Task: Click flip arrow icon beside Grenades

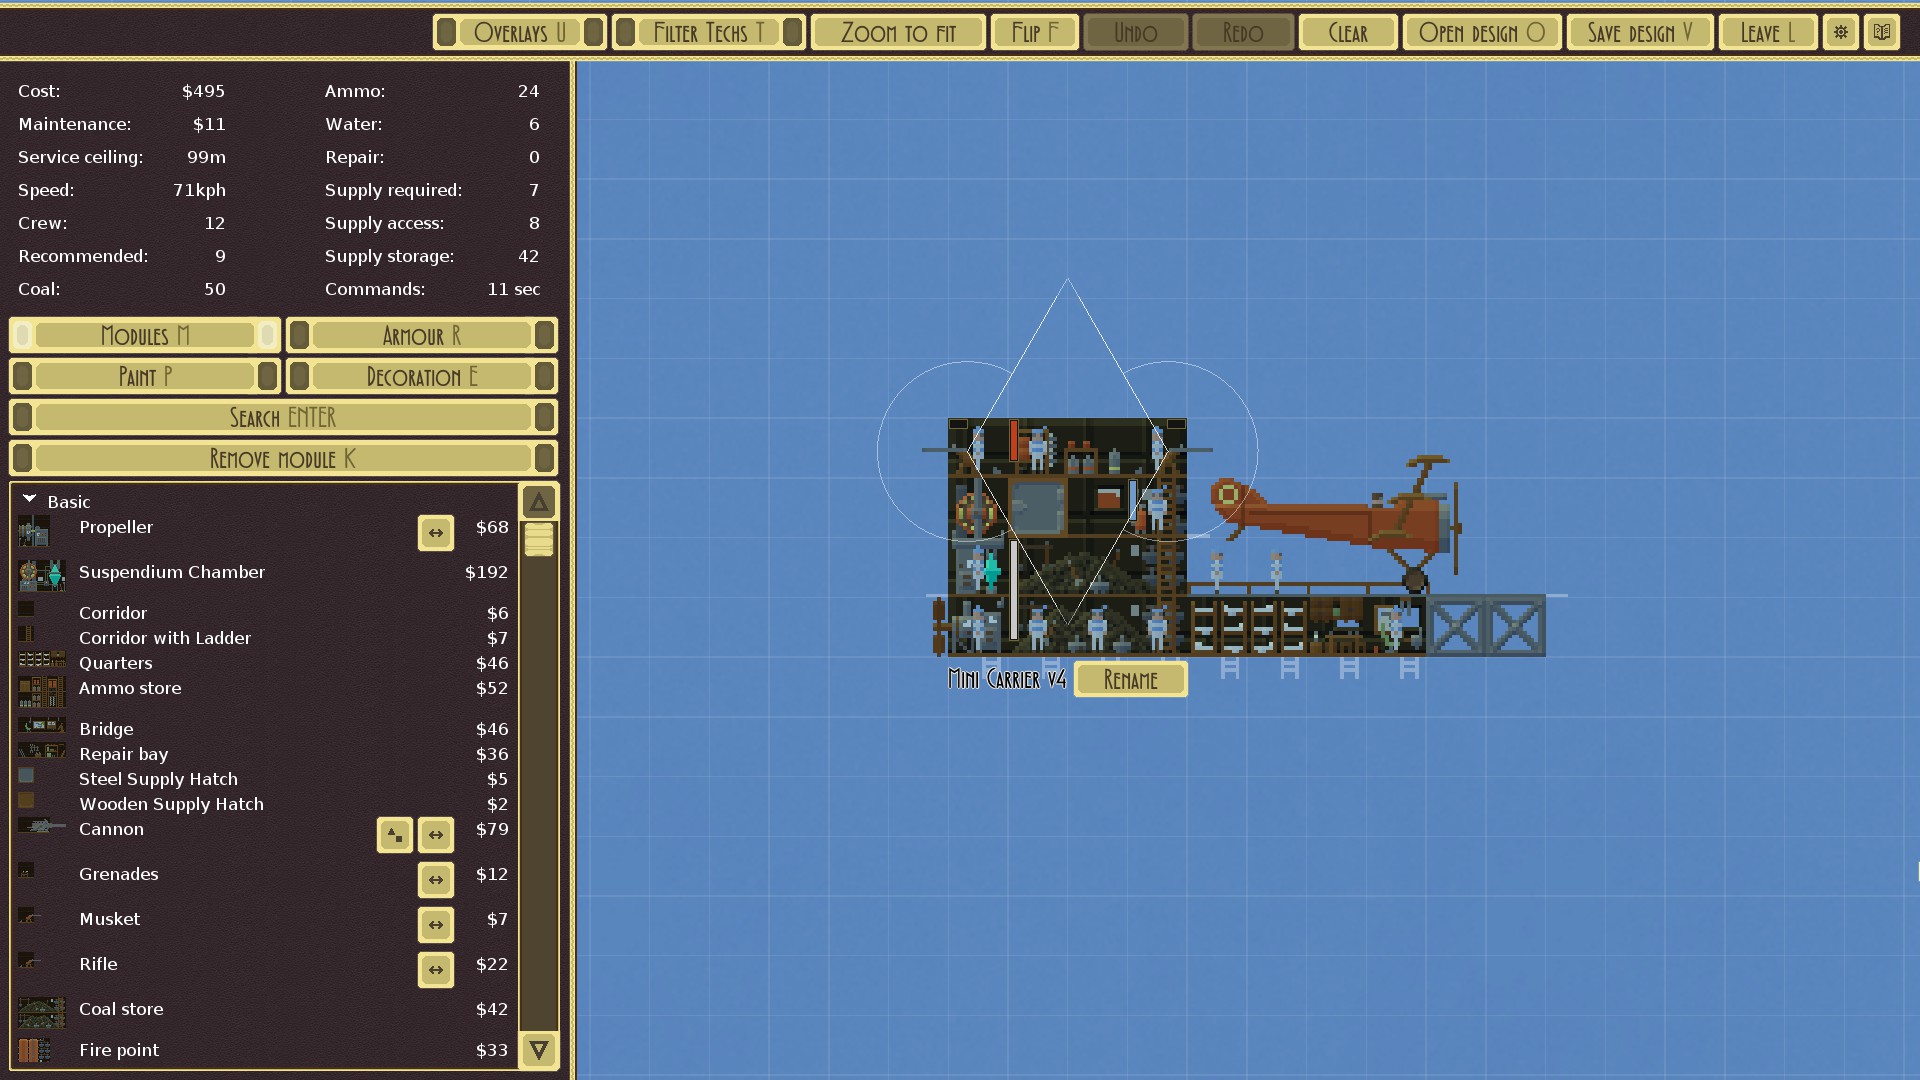Action: (x=435, y=880)
